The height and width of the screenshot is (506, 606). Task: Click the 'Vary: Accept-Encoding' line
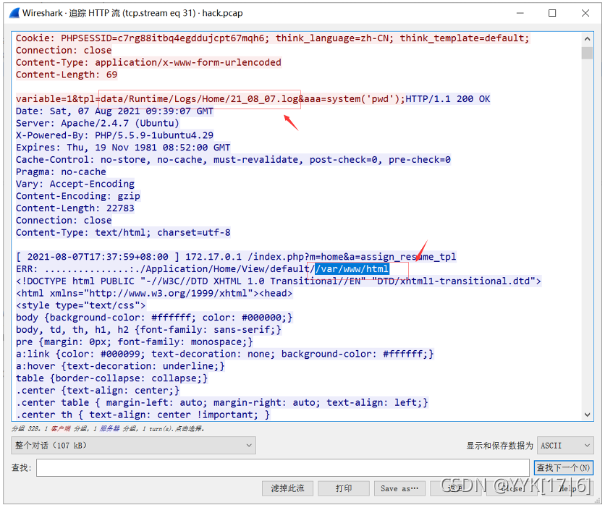[75, 184]
